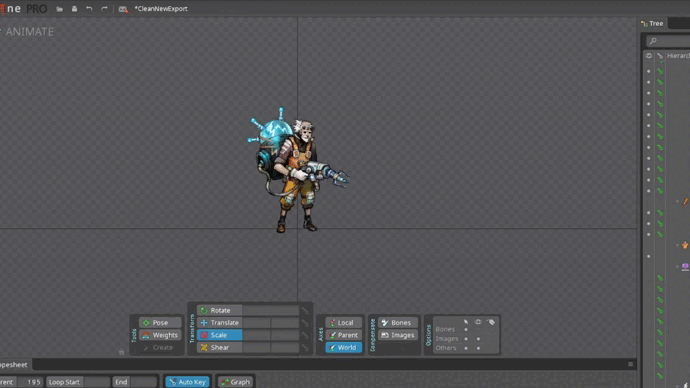The image size is (690, 388).
Task: Save project with the disk icon
Action: (x=74, y=9)
